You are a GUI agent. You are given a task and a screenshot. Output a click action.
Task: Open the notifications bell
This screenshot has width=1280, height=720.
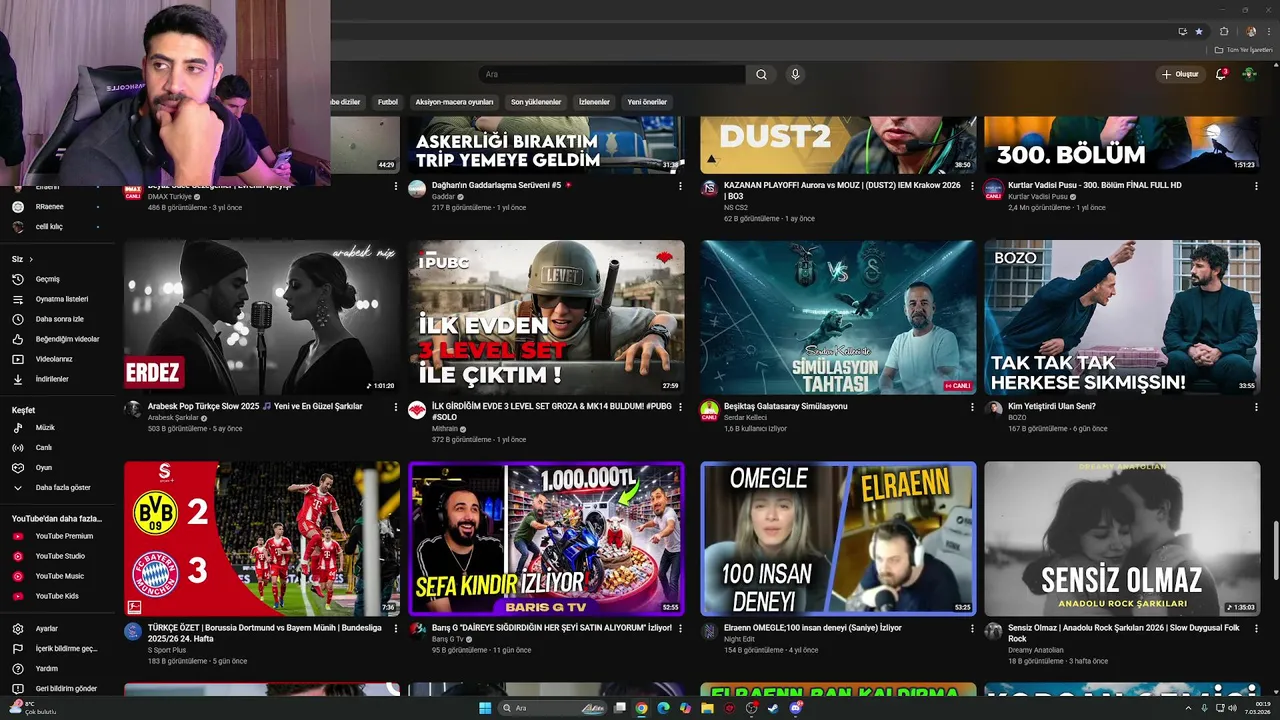tap(1220, 74)
